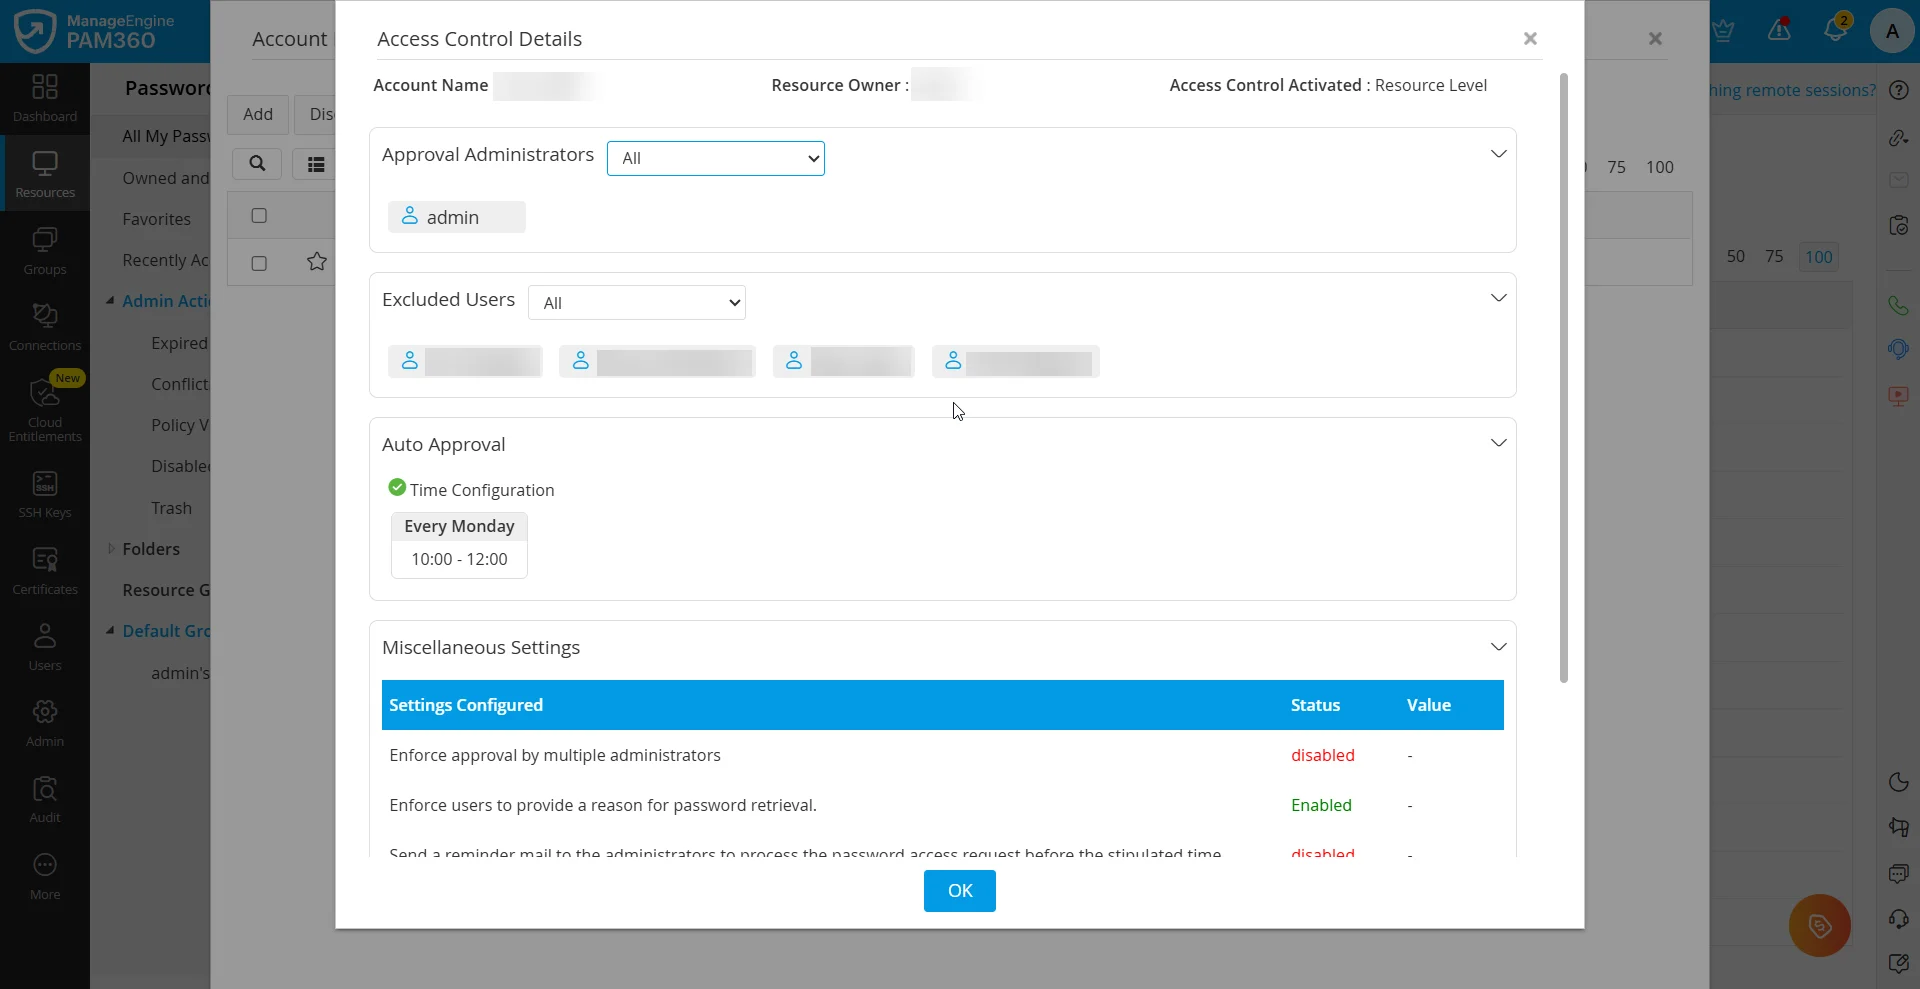Toggle the Time Configuration checkbox
This screenshot has width=1920, height=989.
(396, 488)
